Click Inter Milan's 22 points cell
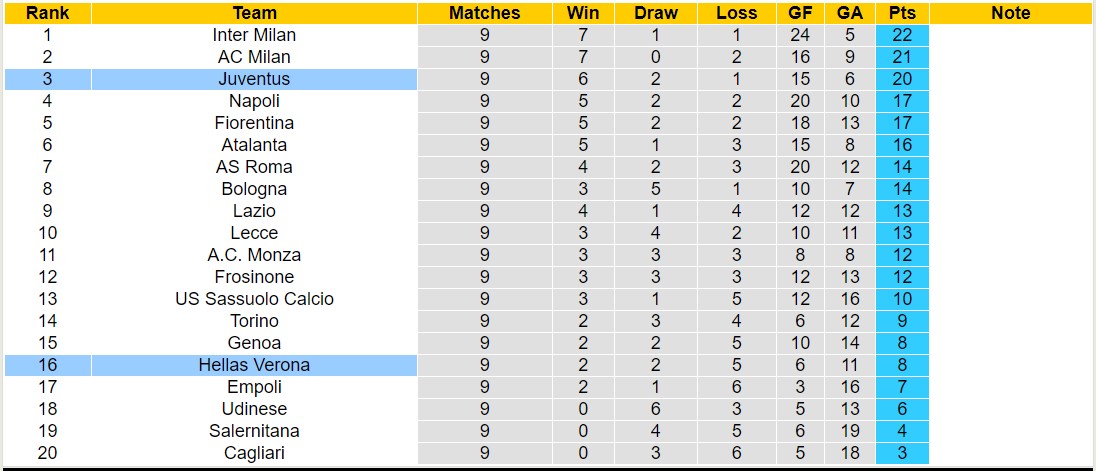This screenshot has width=1096, height=471. 901,35
